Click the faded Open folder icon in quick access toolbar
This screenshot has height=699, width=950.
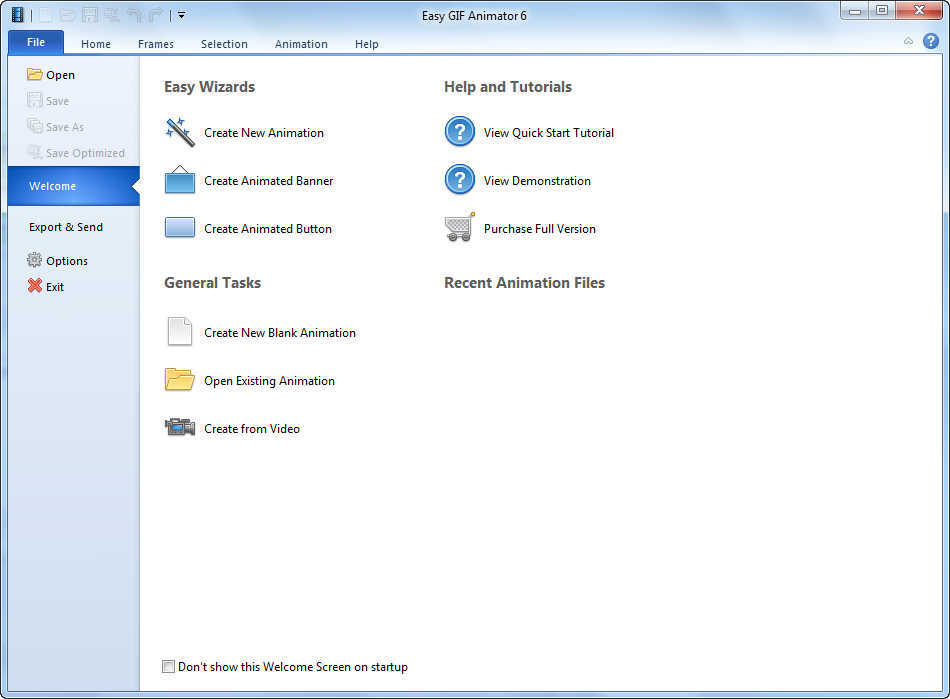(67, 15)
